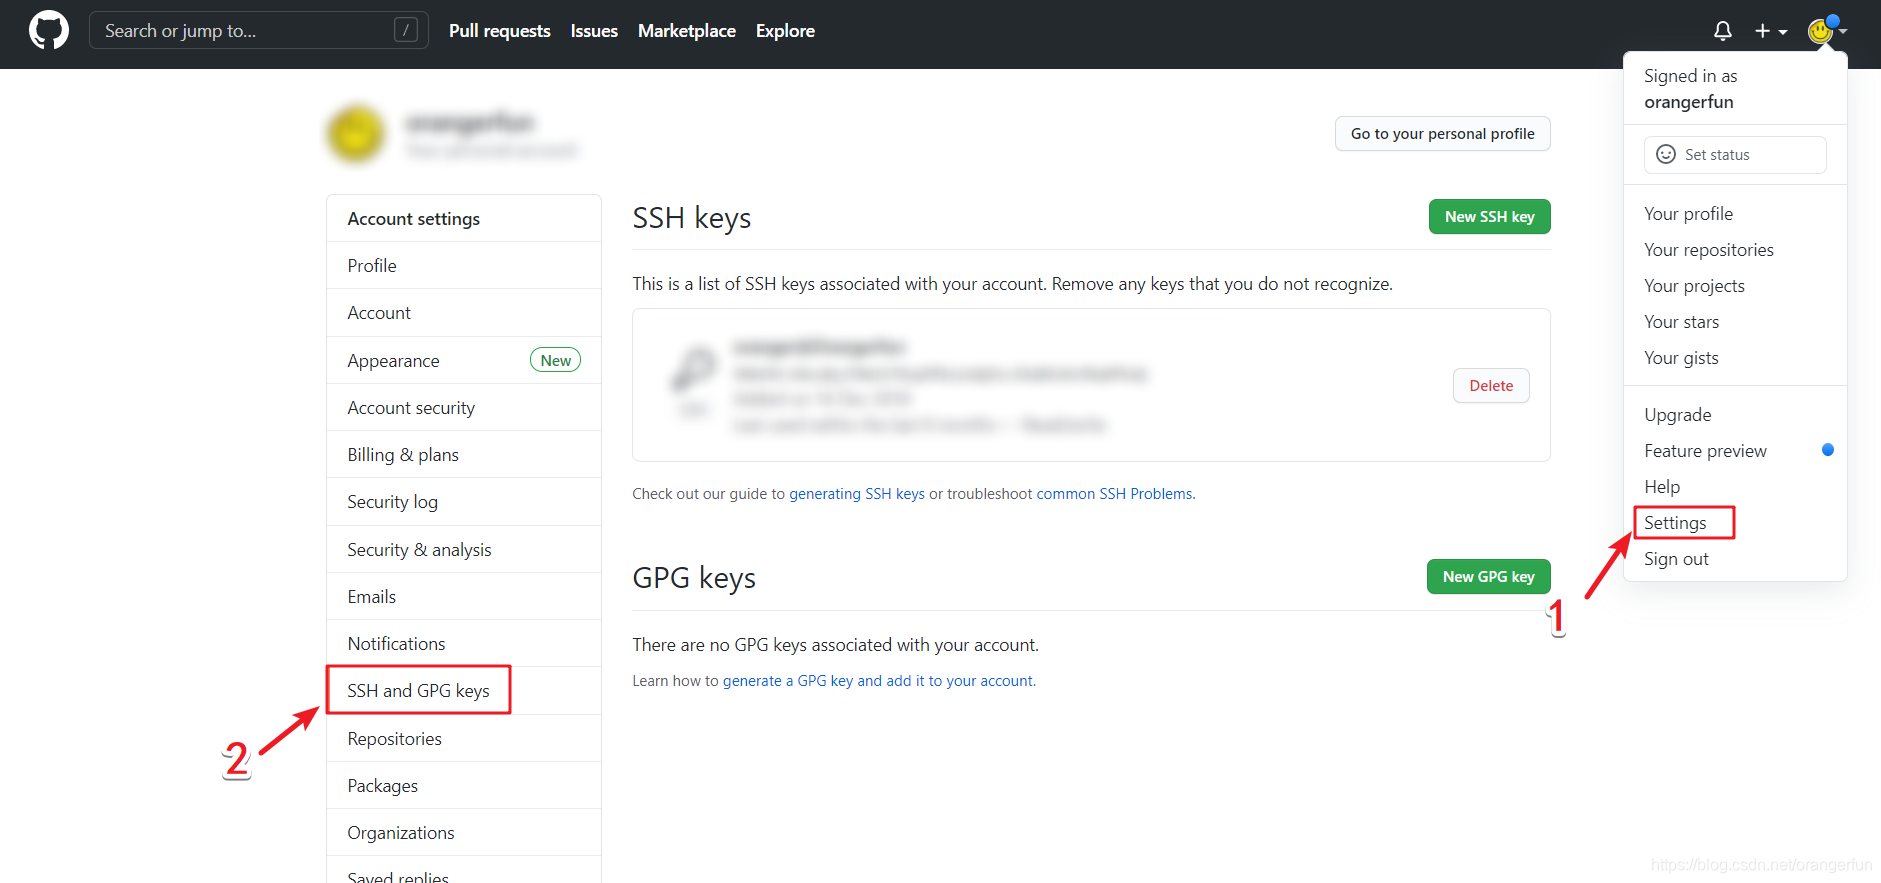Viewport: 1881px width, 883px height.
Task: Choose Your profile in user menu
Action: pos(1735,214)
